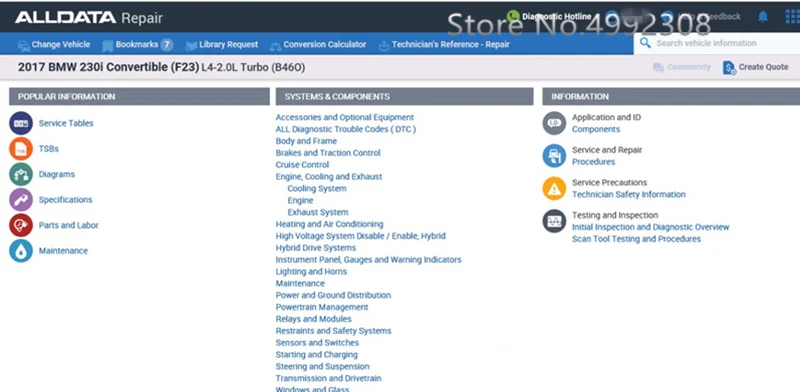This screenshot has width=800, height=392.
Task: Click the Application and ID icon
Action: (x=554, y=123)
